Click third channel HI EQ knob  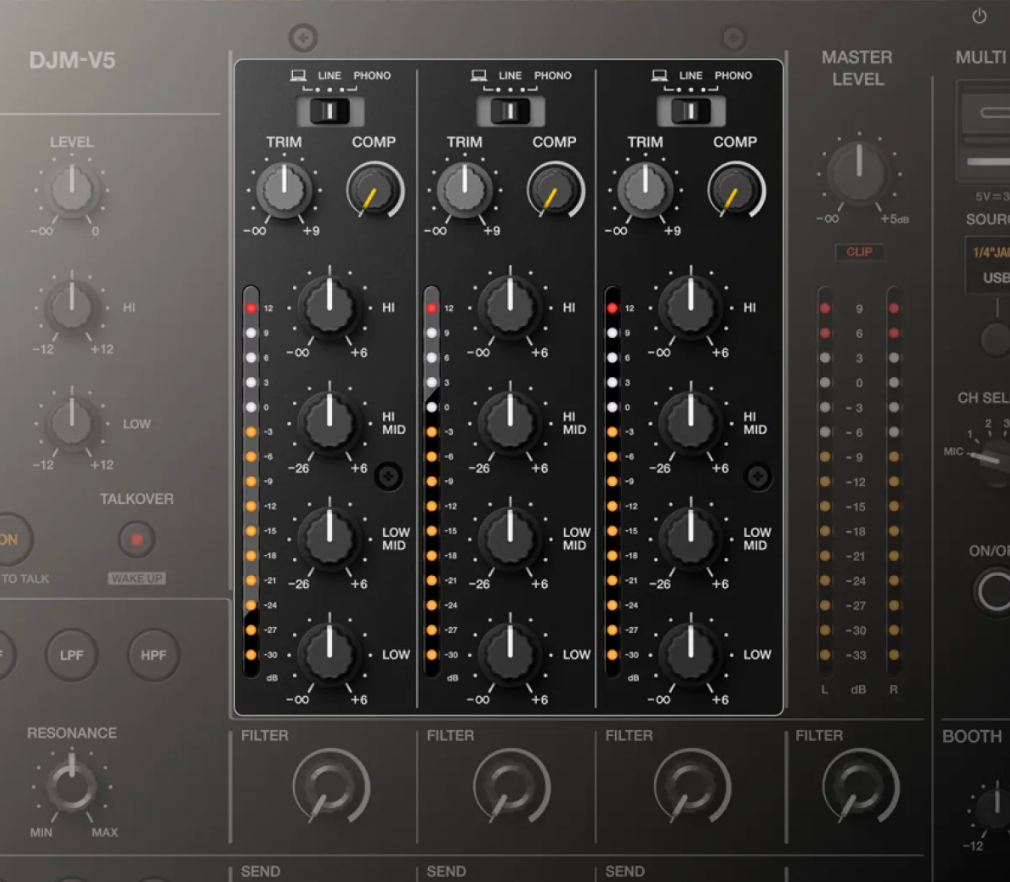[x=691, y=307]
